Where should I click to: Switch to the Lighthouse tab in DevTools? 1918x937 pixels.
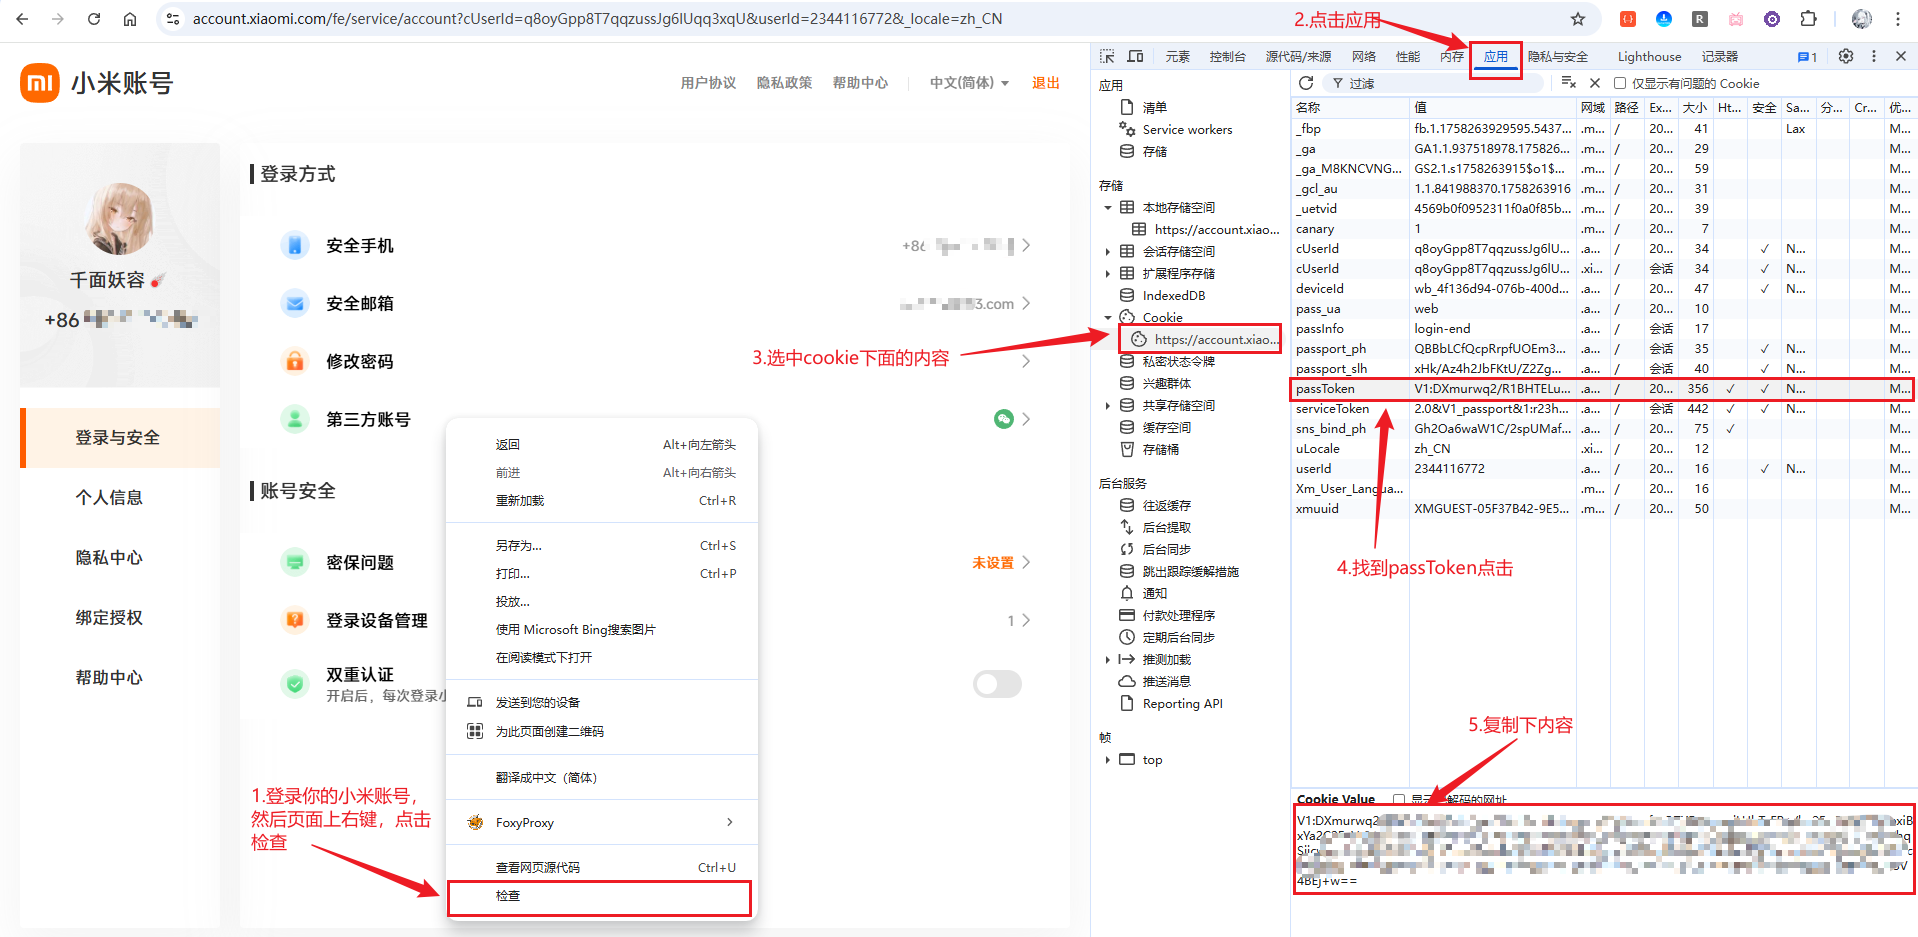tap(1649, 57)
